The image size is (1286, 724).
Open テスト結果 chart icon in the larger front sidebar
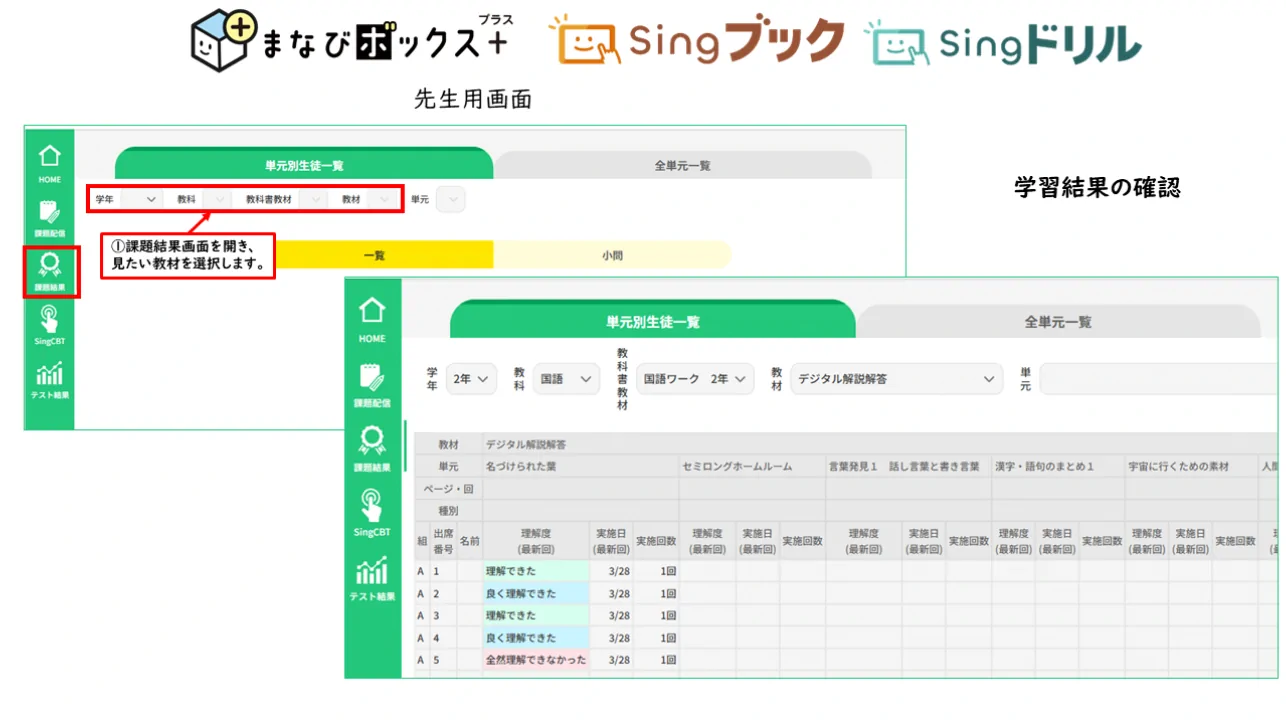pyautogui.click(x=372, y=577)
